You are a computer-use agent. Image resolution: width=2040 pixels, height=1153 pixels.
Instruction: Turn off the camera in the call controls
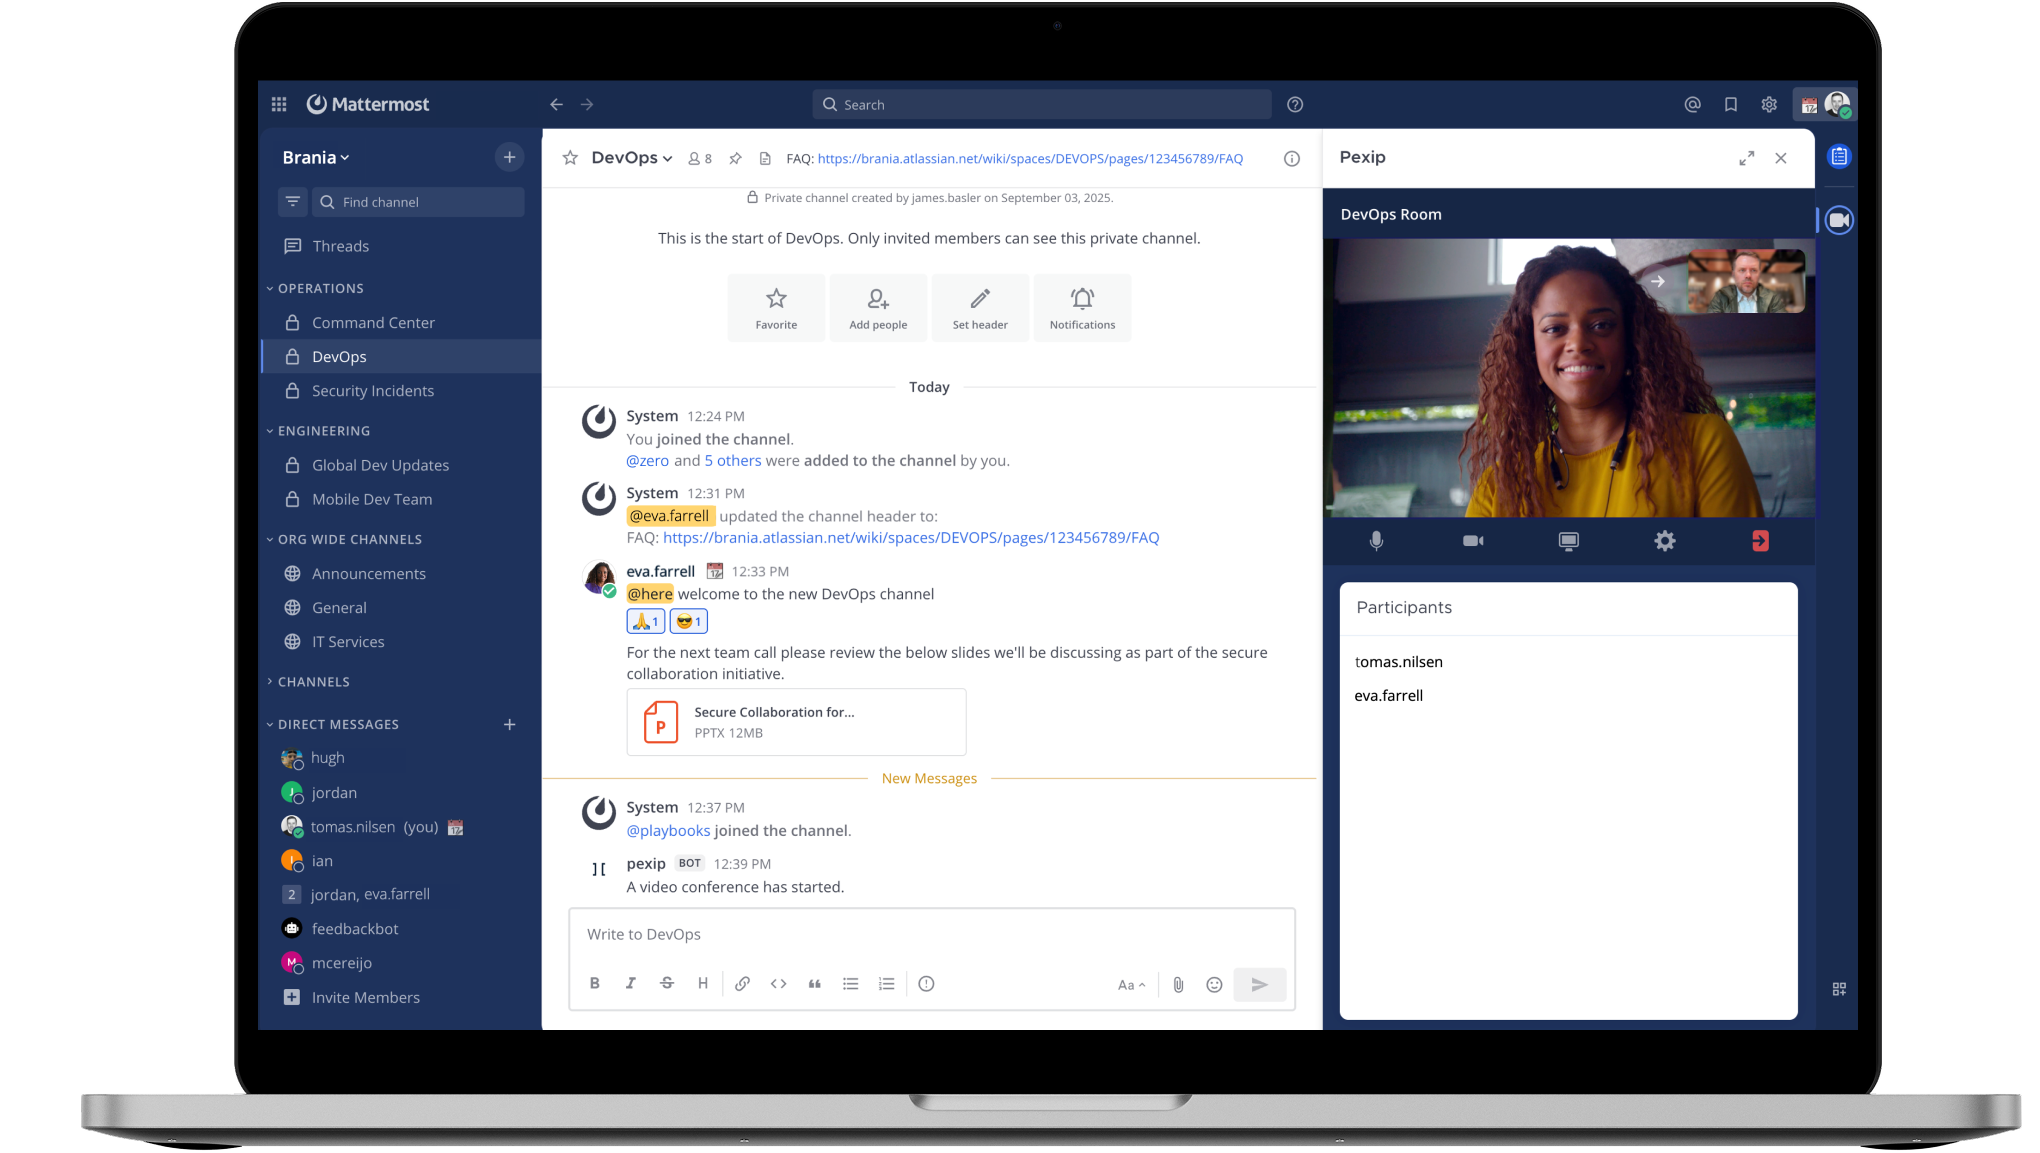click(x=1472, y=541)
